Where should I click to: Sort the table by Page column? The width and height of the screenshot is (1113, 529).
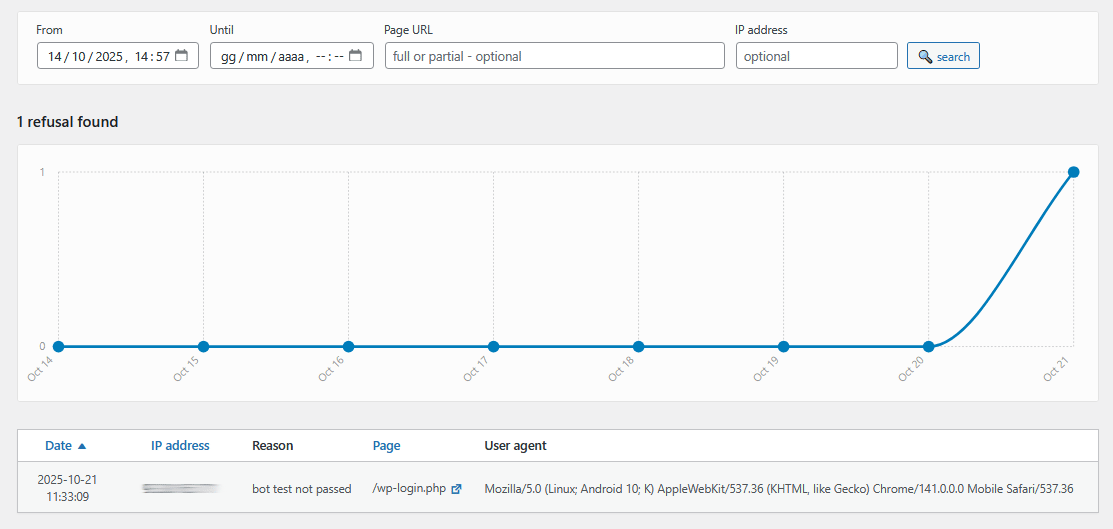click(x=386, y=446)
